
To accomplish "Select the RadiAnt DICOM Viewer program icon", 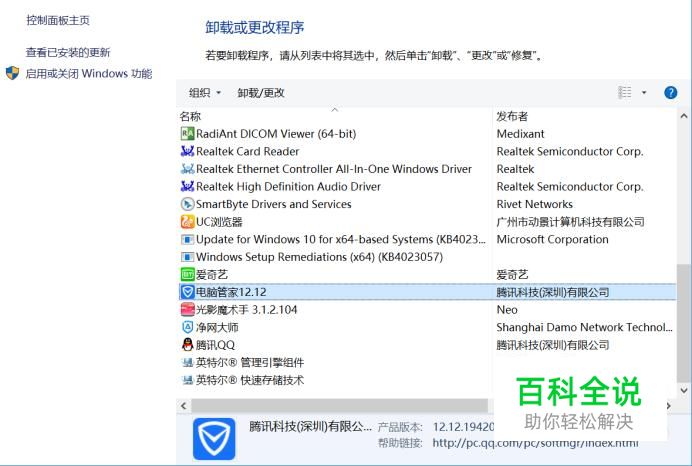I will [187, 134].
